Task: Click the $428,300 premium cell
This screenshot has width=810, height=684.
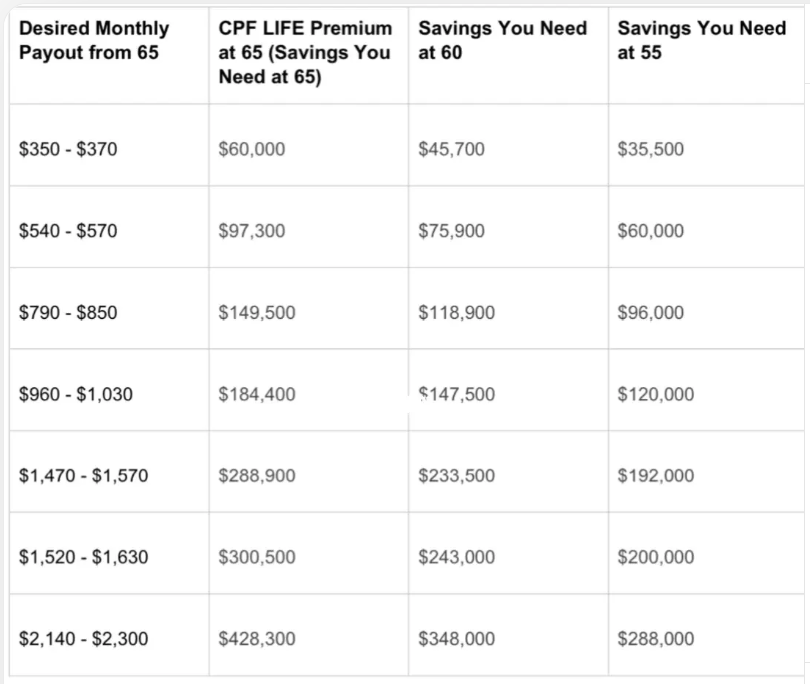Action: [256, 639]
